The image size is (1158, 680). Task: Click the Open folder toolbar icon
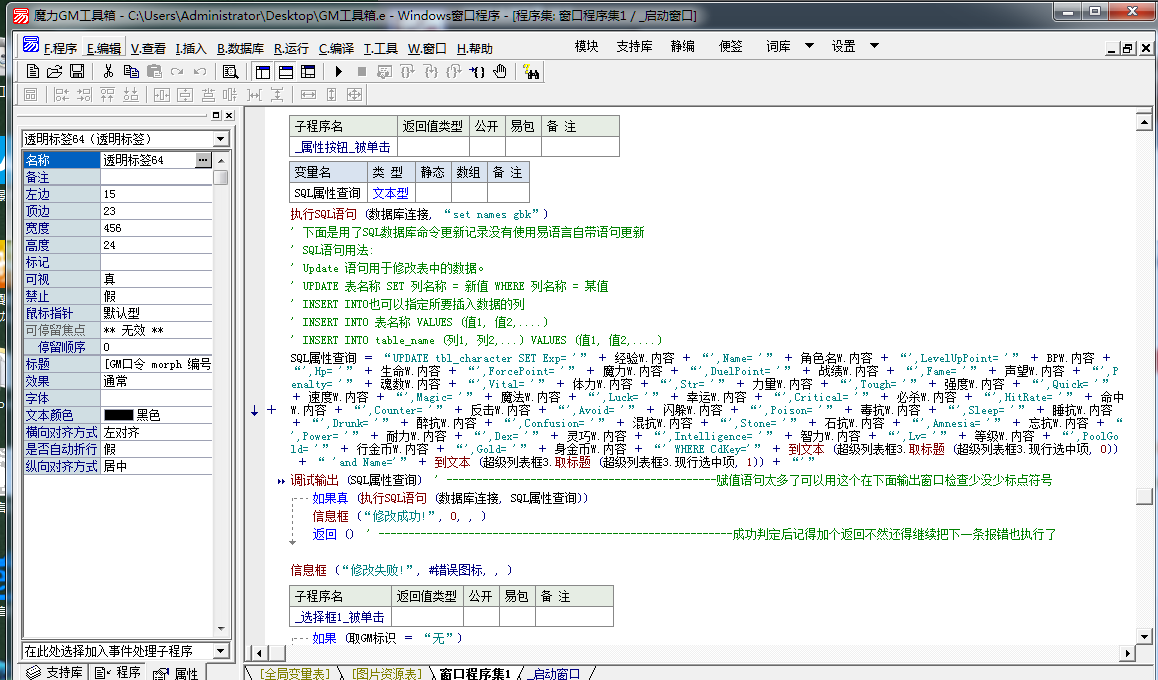point(54,71)
